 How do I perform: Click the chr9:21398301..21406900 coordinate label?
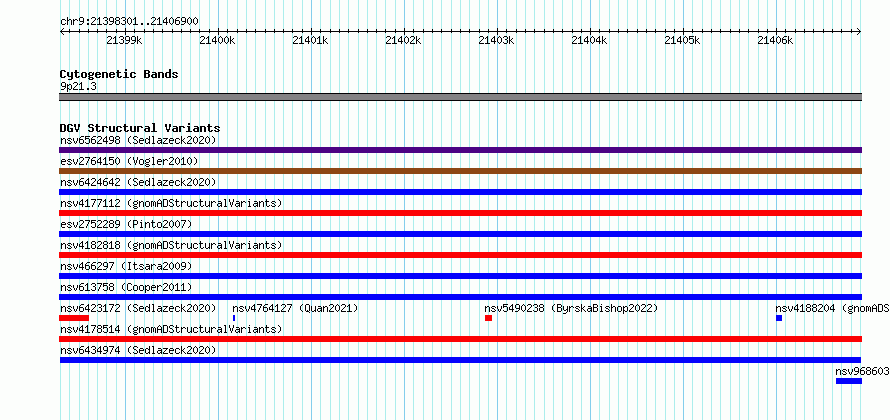(129, 22)
